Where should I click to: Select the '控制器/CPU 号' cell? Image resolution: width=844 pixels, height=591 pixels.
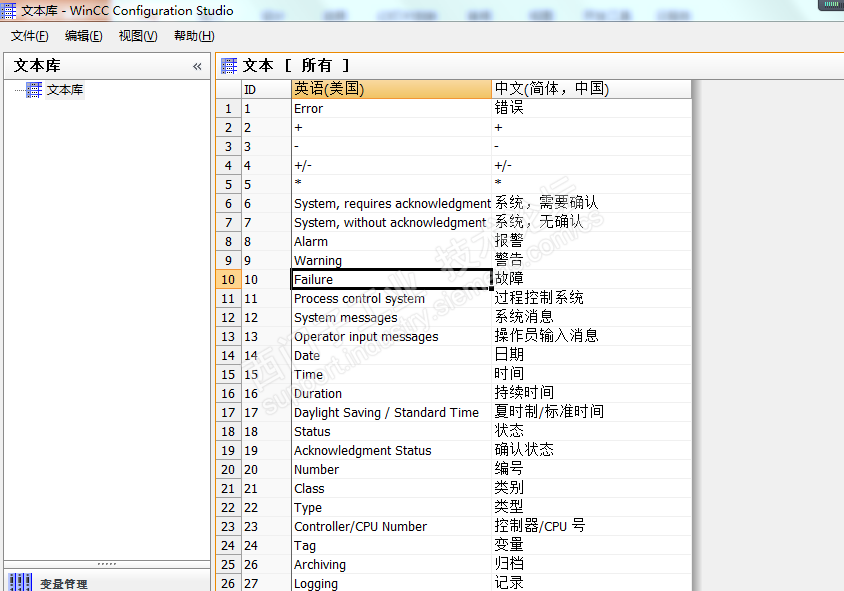point(592,527)
